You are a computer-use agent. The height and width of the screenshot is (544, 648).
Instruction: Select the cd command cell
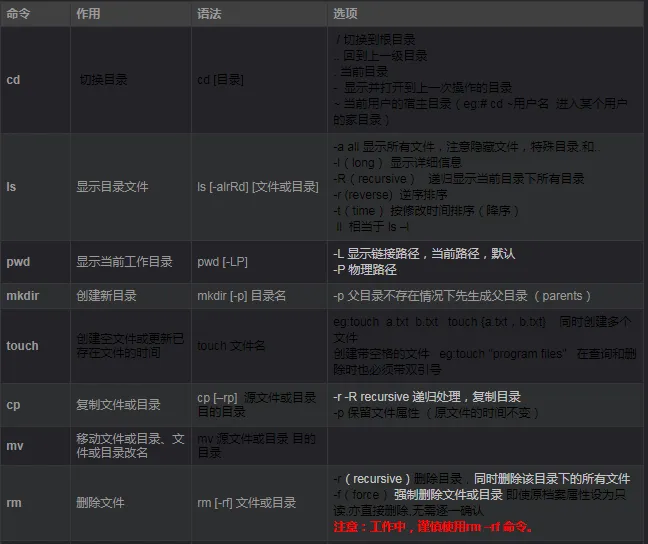(x=35, y=80)
